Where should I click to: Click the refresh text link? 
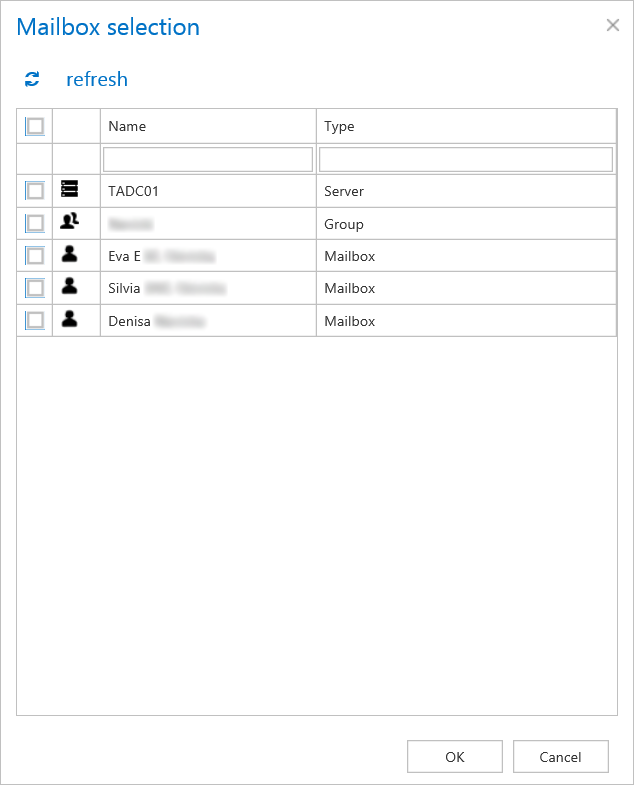point(97,80)
